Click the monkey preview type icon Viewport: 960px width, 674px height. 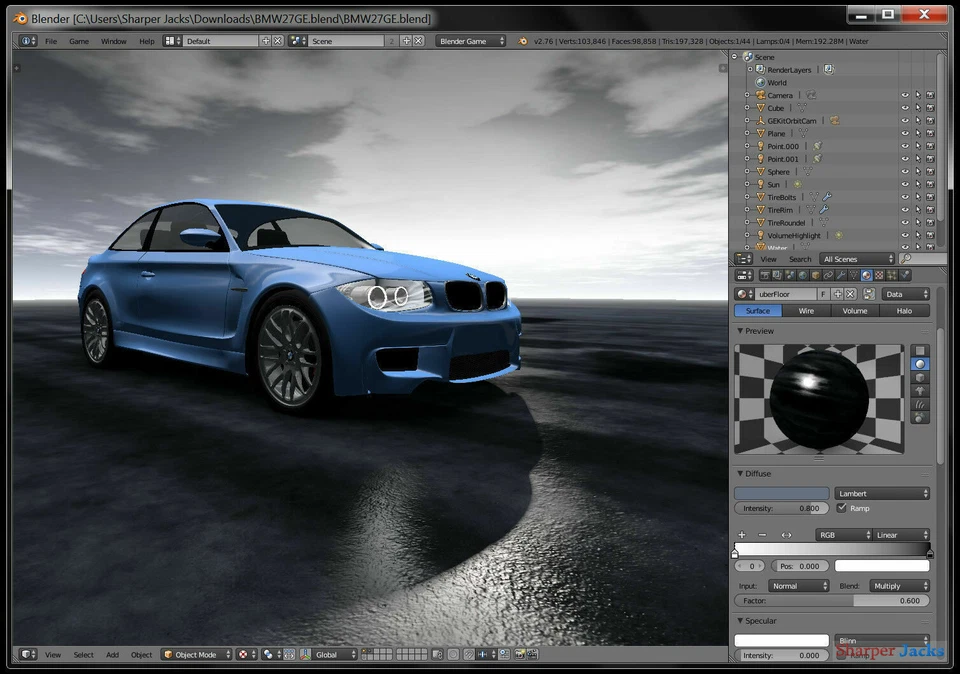click(921, 391)
